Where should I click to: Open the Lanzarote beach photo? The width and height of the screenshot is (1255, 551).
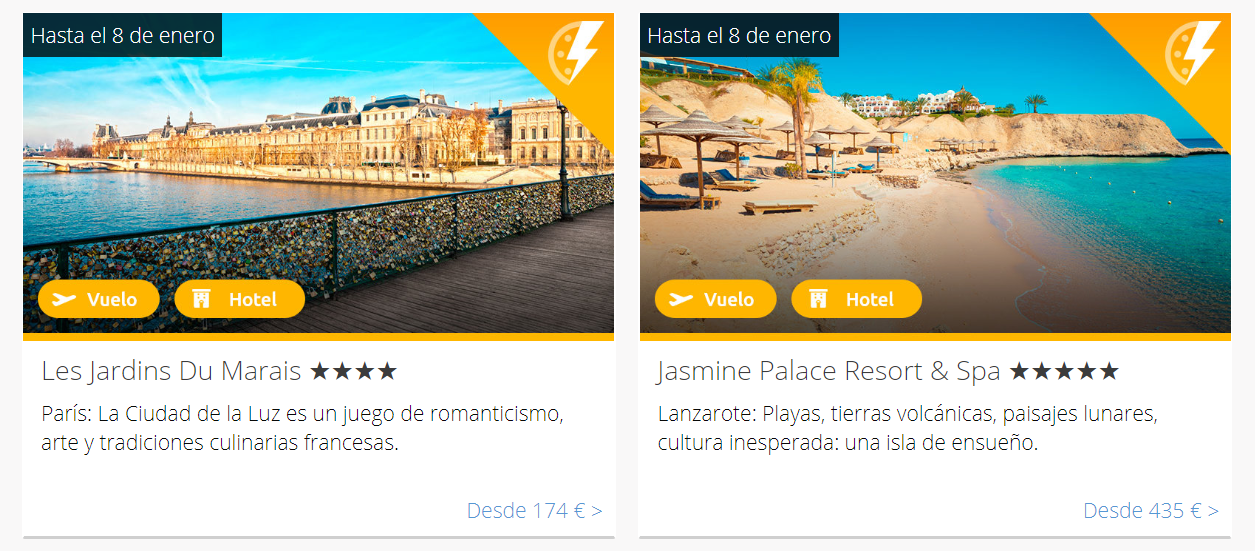pyautogui.click(x=935, y=173)
